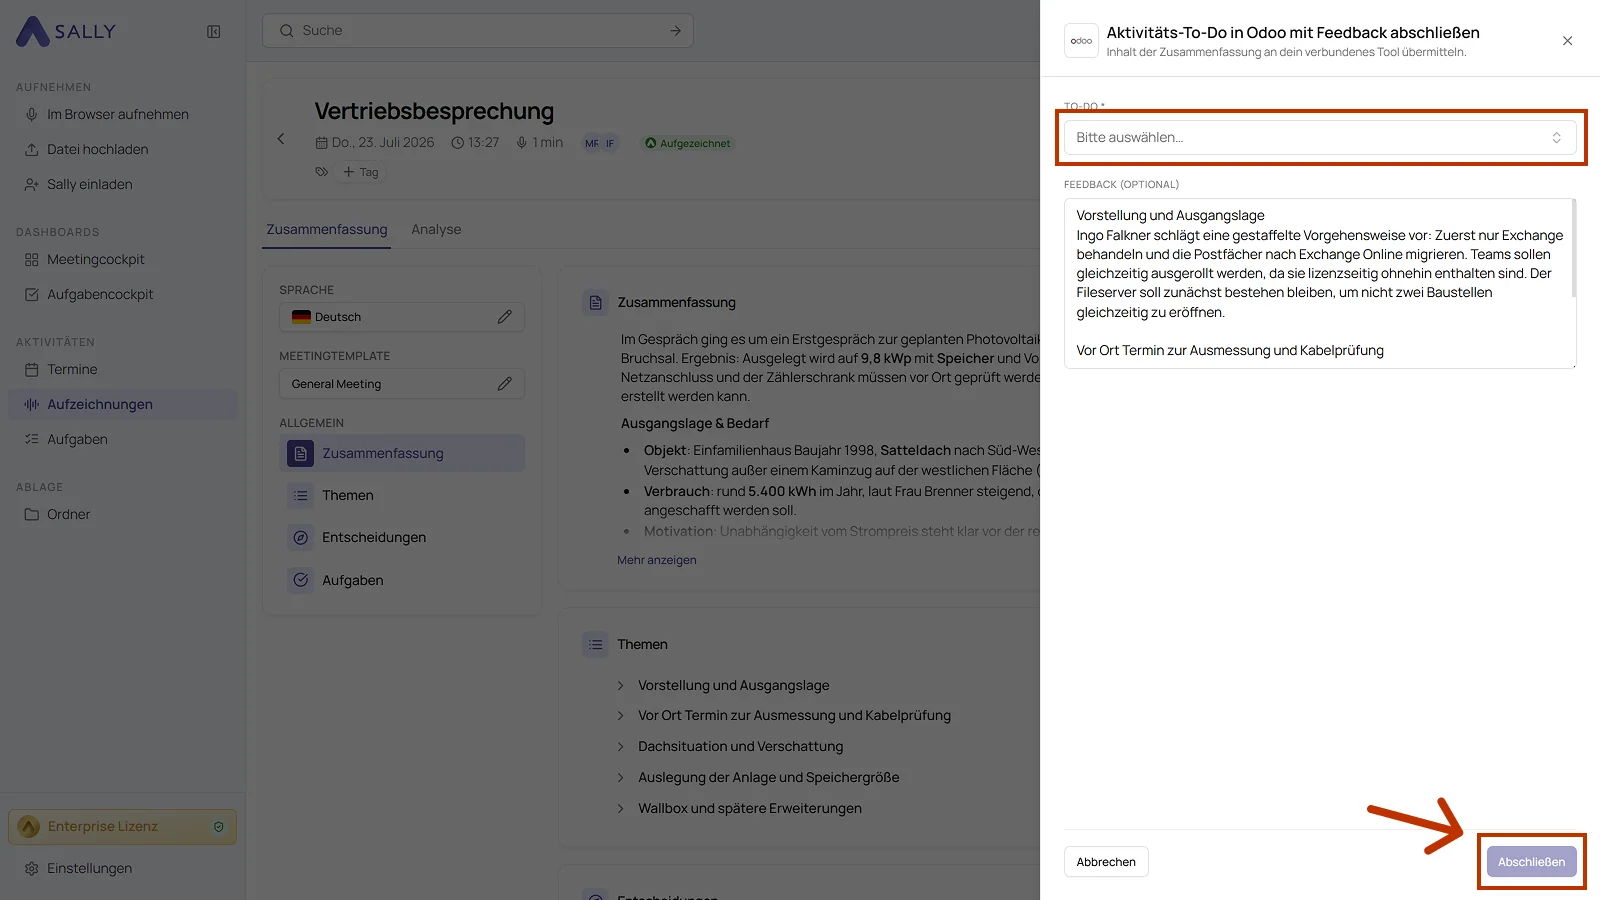The height and width of the screenshot is (900, 1600).
Task: Click the General Meeting template field
Action: (x=402, y=384)
